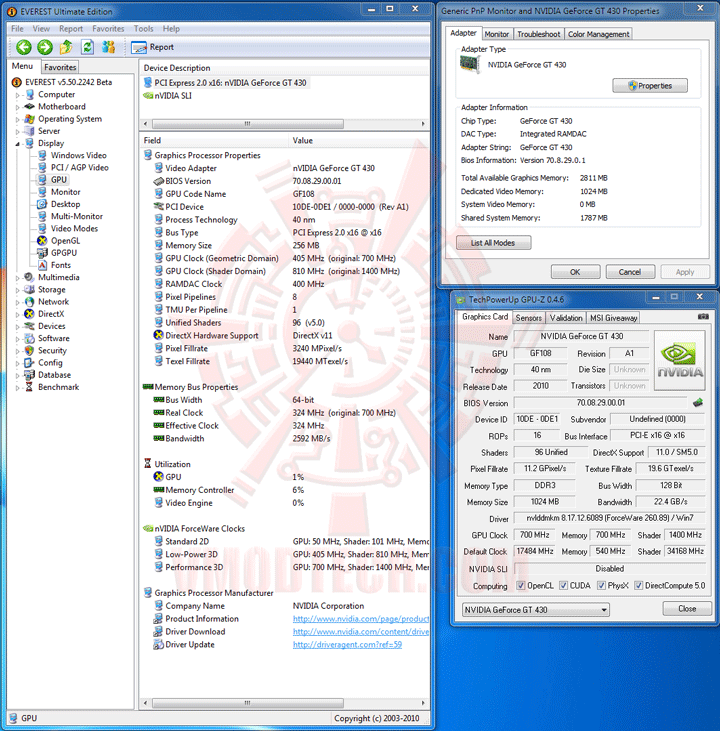This screenshot has width=720, height=731.
Task: Open the OpenGL tree item
Action: click(x=65, y=241)
